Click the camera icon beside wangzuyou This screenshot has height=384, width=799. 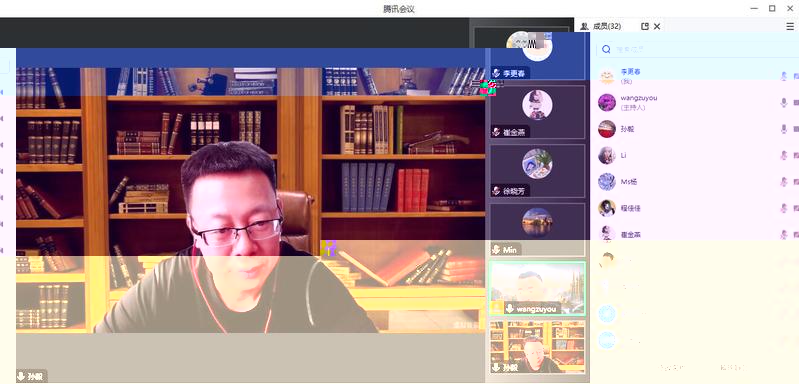796,103
